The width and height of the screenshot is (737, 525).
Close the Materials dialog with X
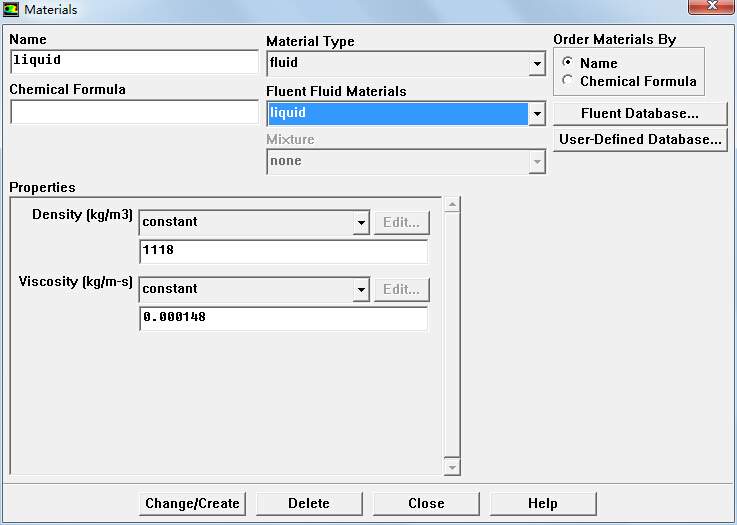[x=712, y=6]
